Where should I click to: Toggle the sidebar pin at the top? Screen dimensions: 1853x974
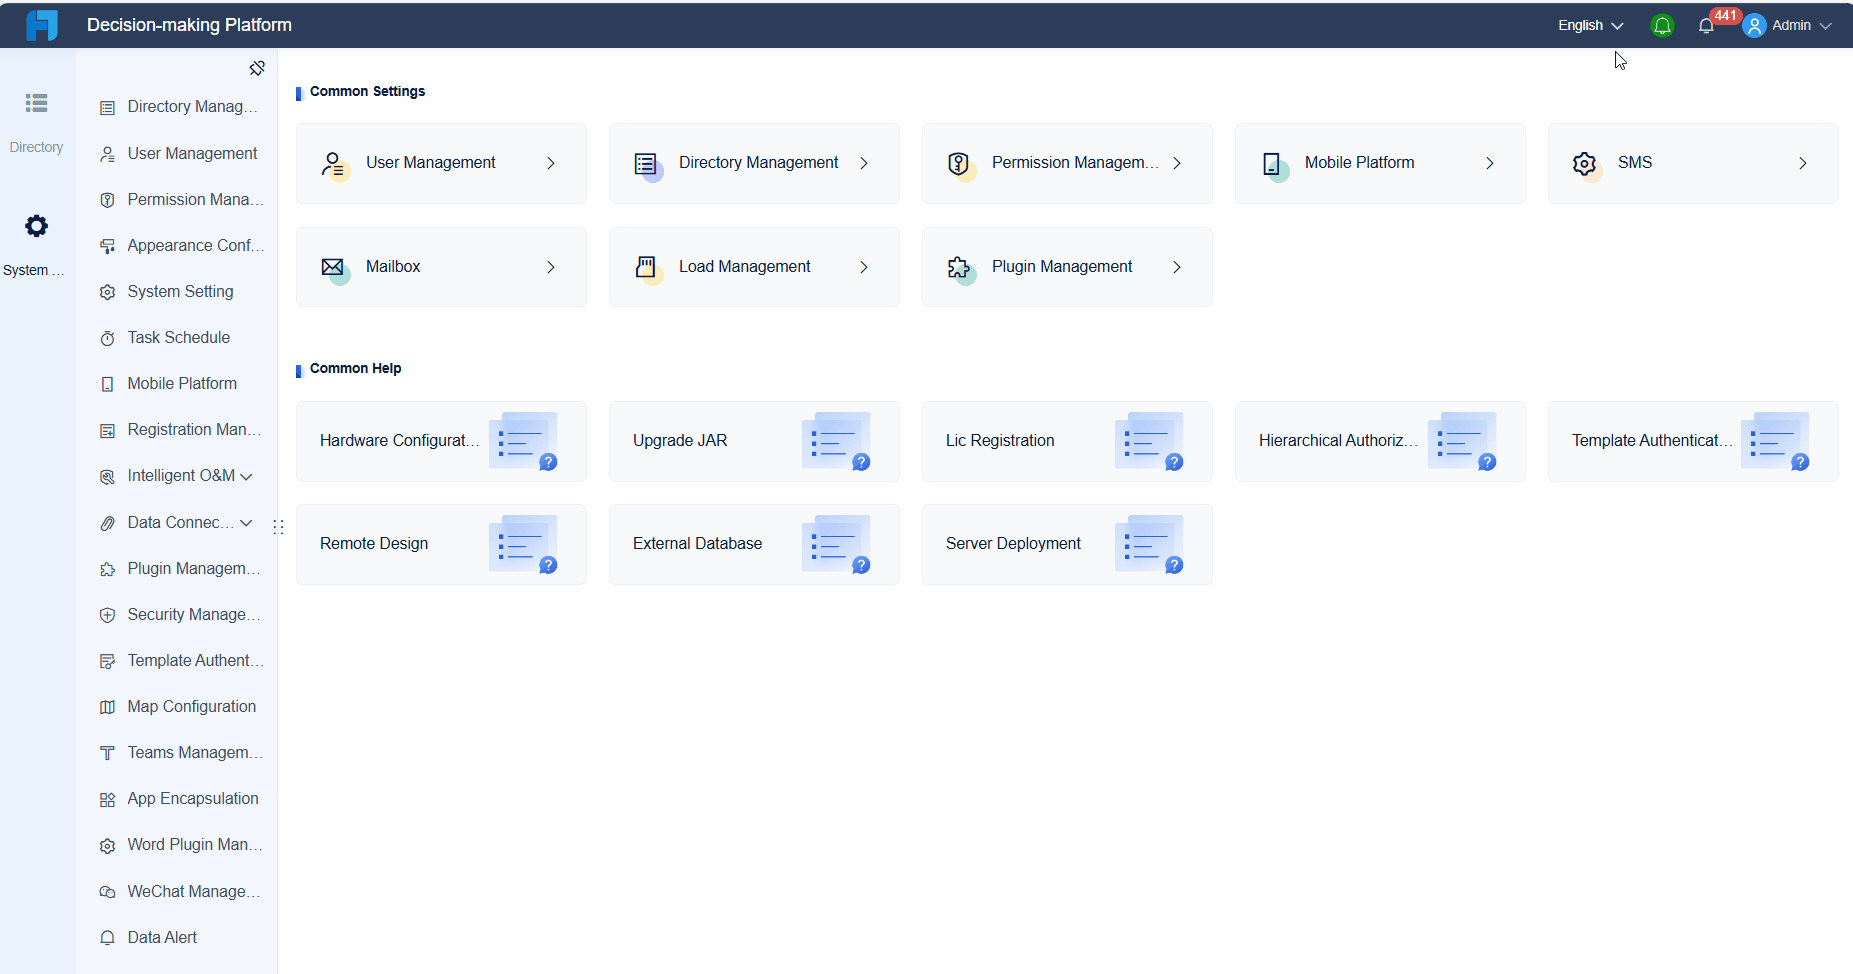click(x=257, y=68)
